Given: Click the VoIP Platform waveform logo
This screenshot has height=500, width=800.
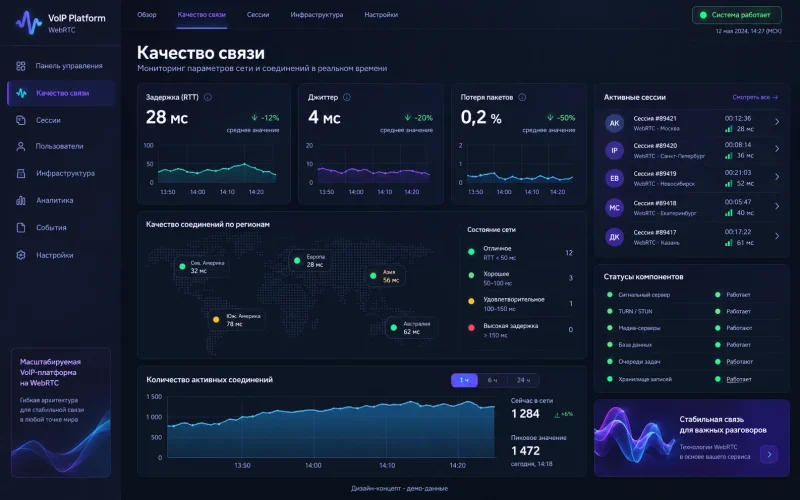Looking at the screenshot, I should pos(29,23).
